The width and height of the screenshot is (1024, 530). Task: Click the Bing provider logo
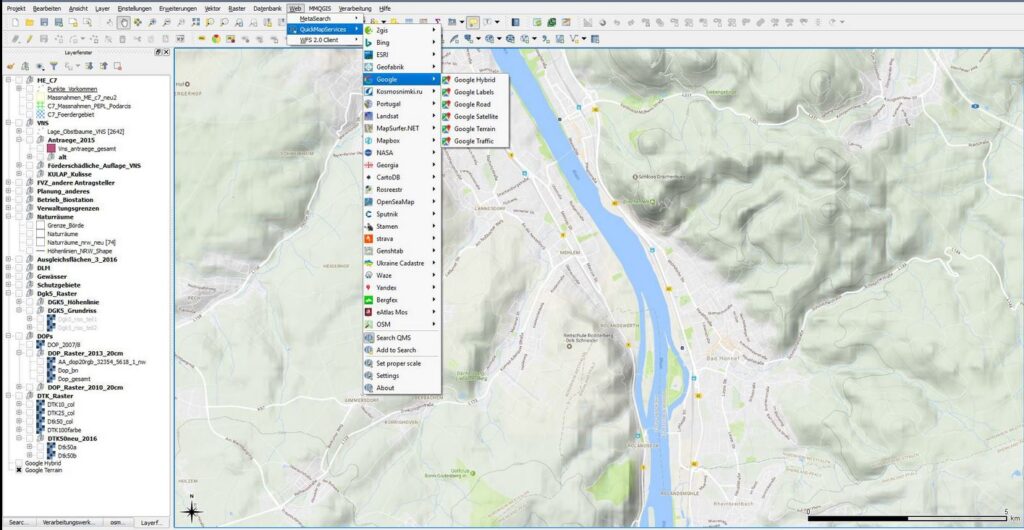point(370,42)
